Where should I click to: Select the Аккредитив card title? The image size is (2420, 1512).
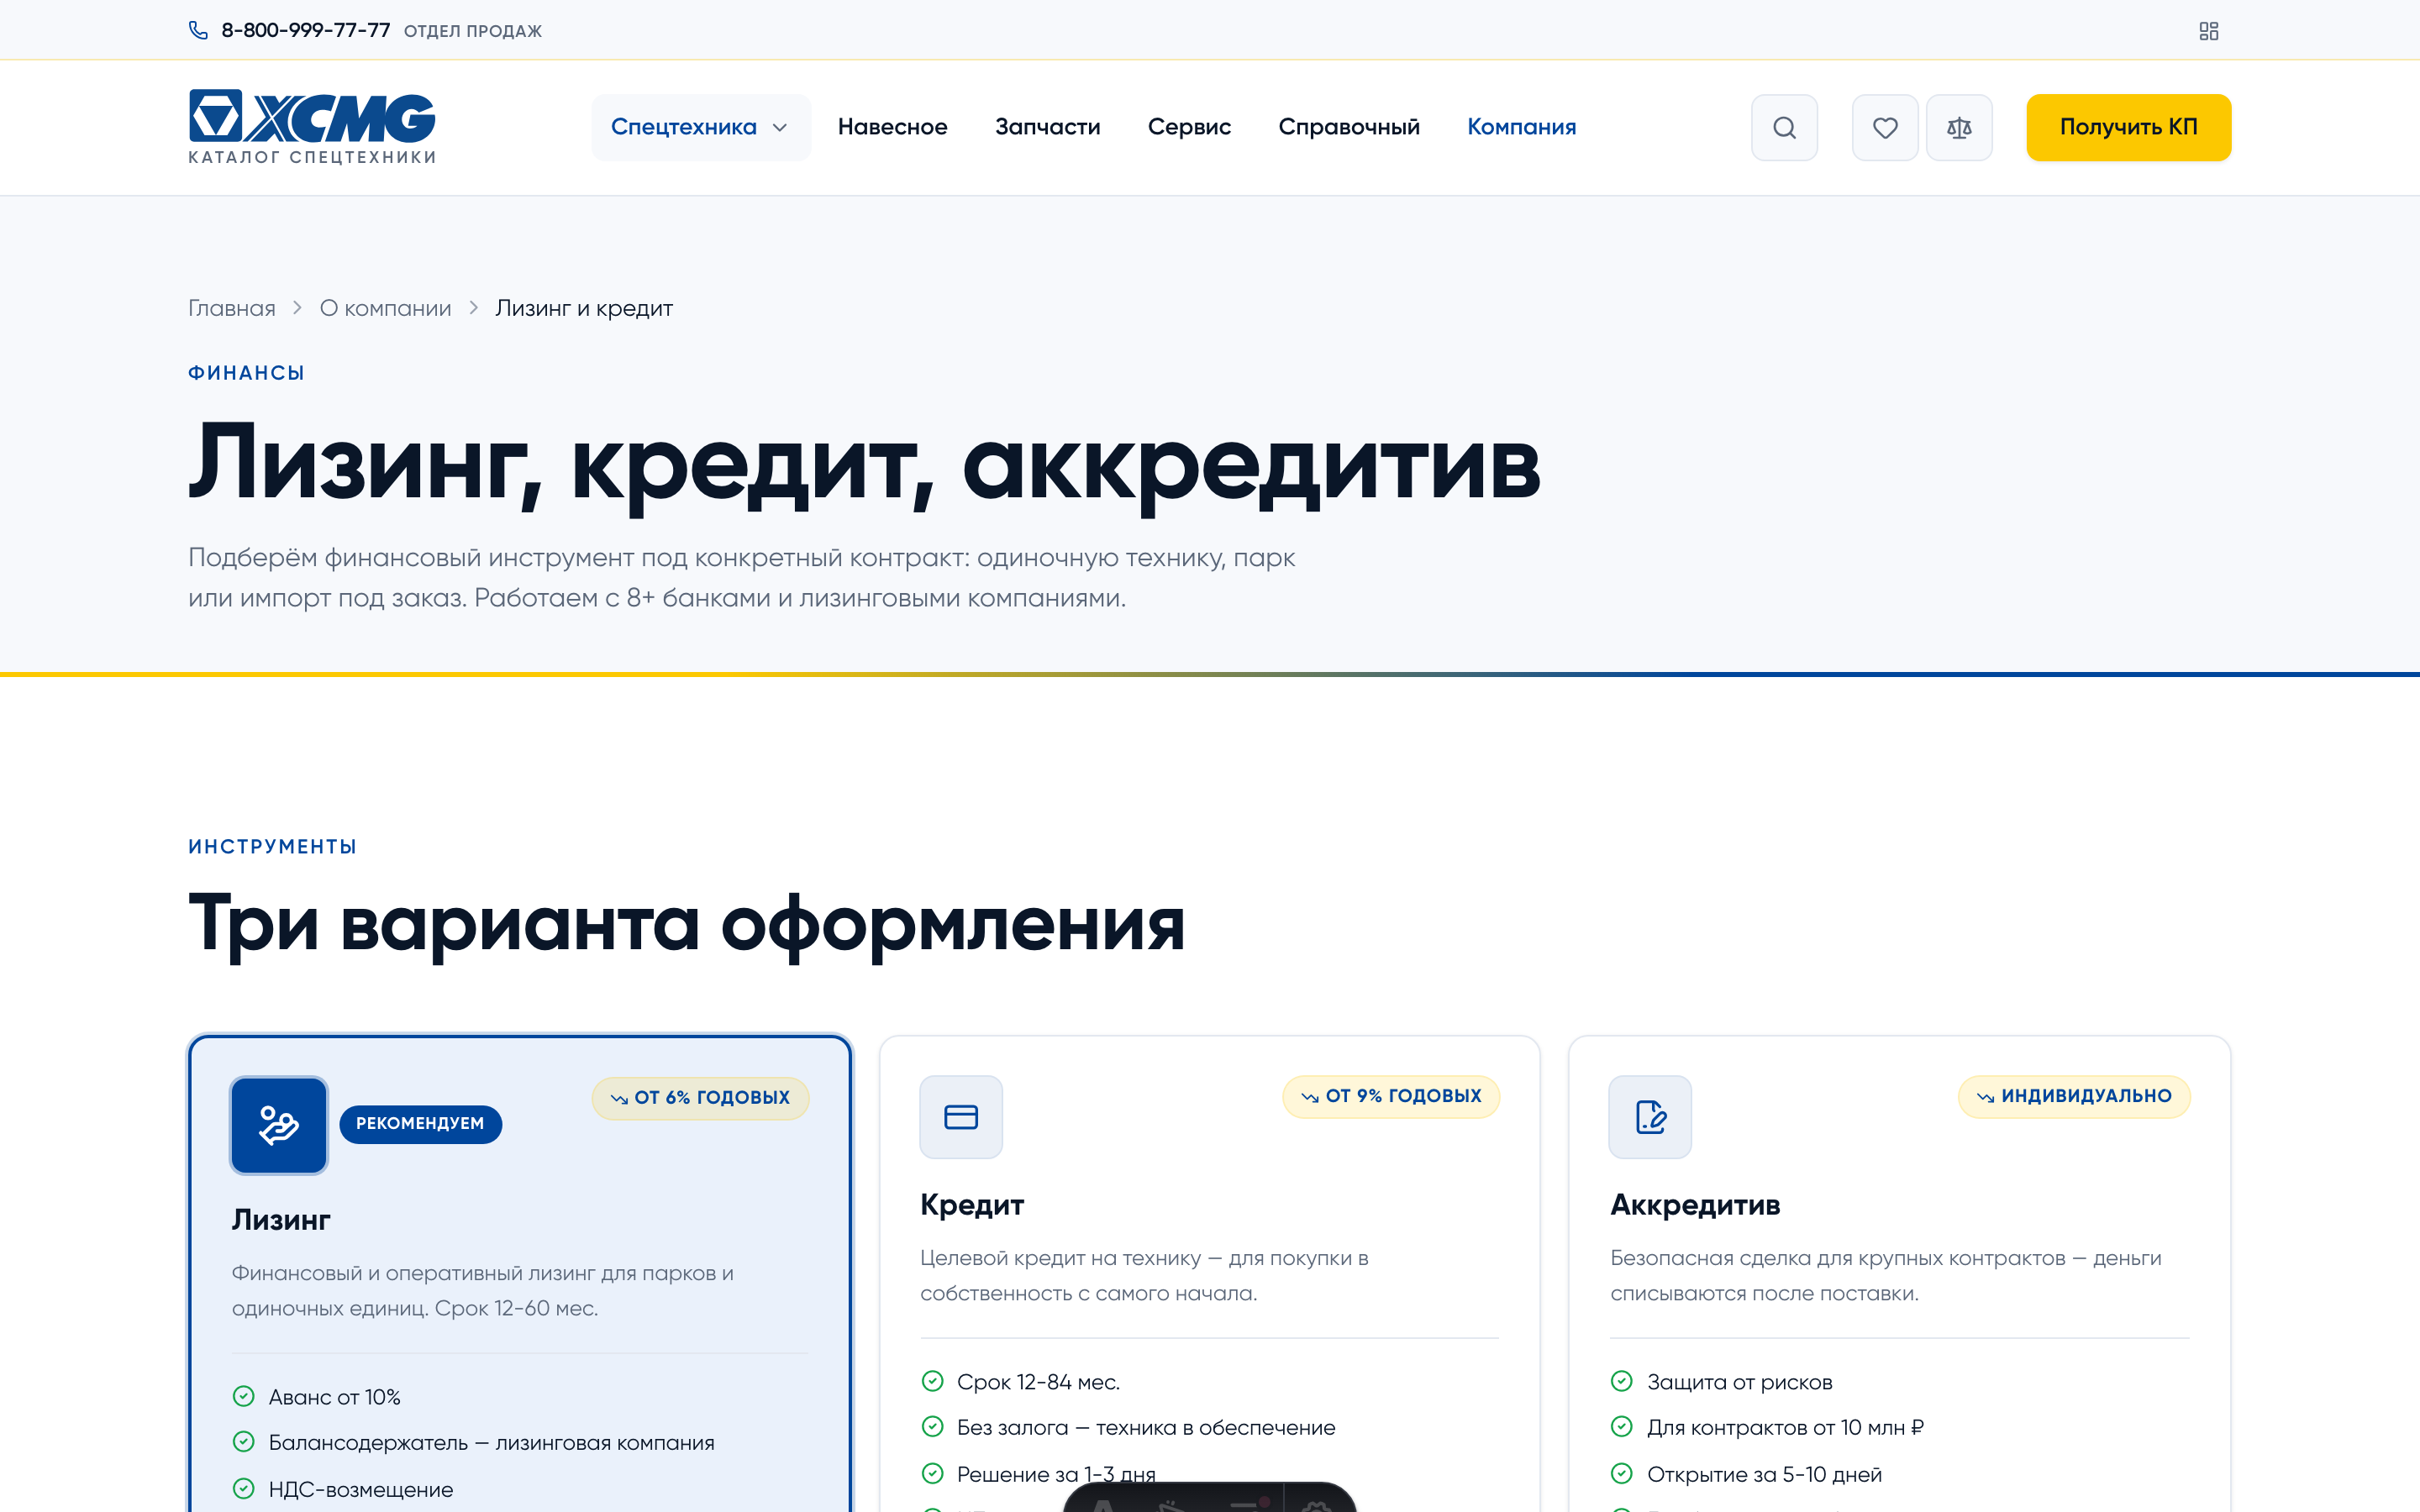pyautogui.click(x=1695, y=1205)
